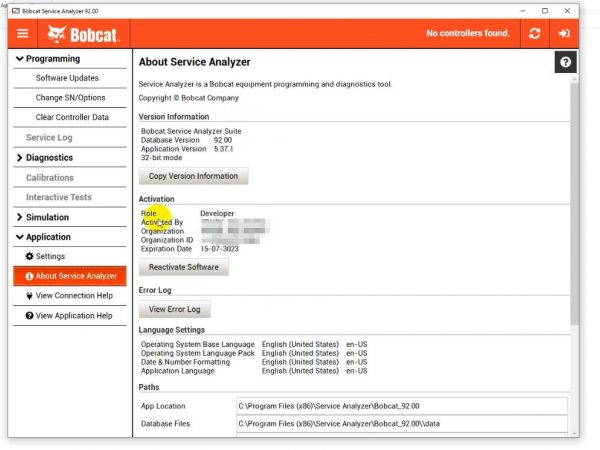The image size is (600, 450).
Task: Click the refresh controllers icon
Action: [x=535, y=33]
